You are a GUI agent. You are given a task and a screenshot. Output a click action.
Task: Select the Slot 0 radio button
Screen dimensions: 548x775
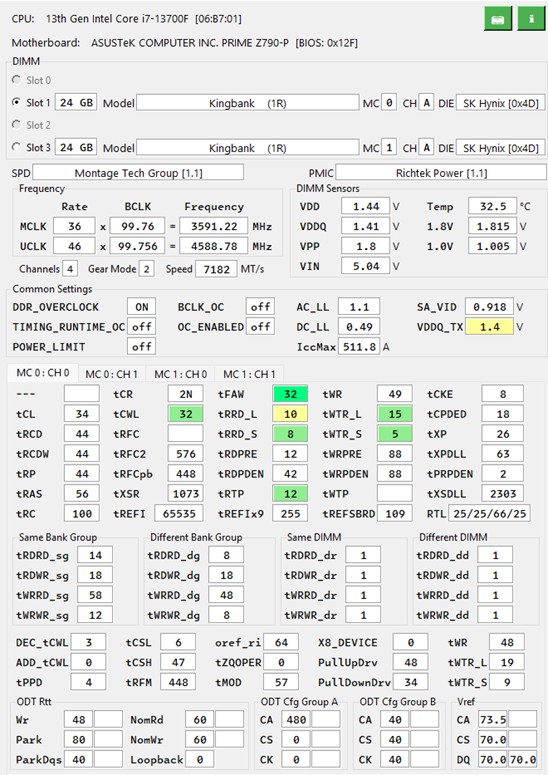[x=16, y=80]
